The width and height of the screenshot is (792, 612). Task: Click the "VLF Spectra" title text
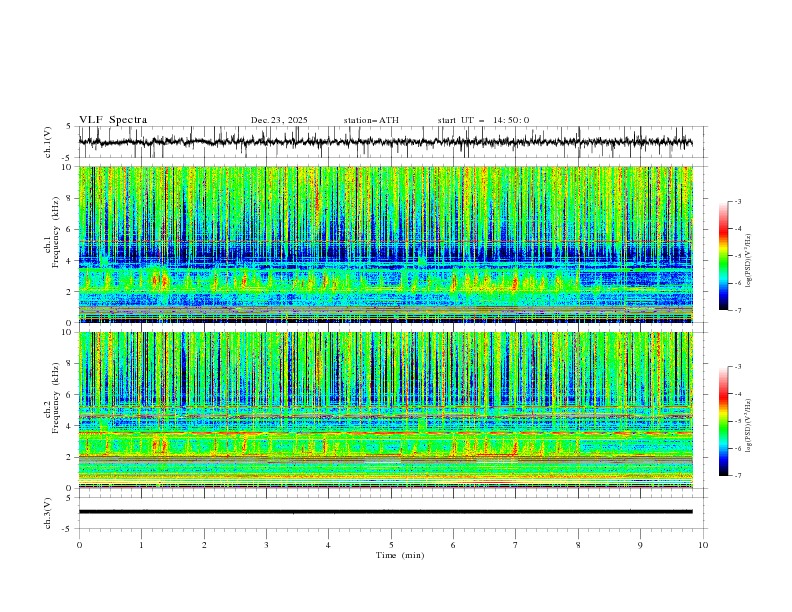[x=113, y=120]
